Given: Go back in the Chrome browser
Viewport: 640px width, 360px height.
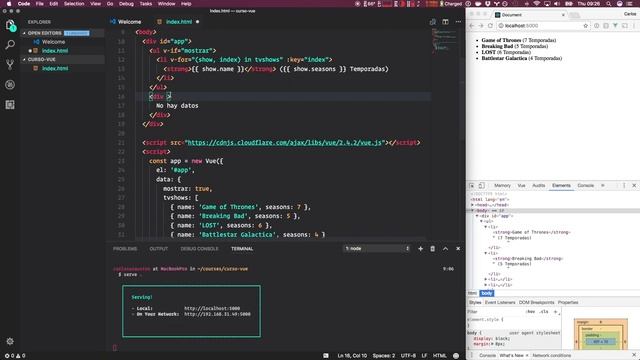Looking at the screenshot, I should tap(472, 26).
